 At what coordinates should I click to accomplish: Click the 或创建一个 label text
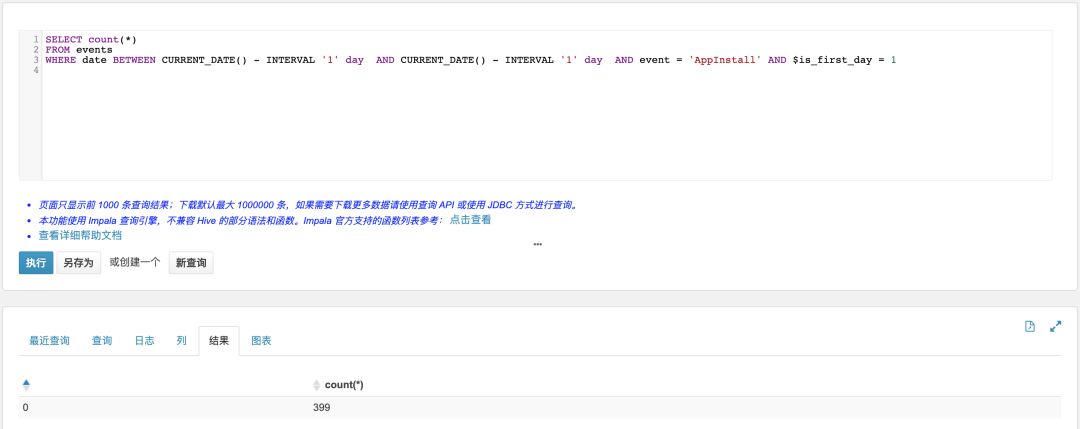(135, 262)
